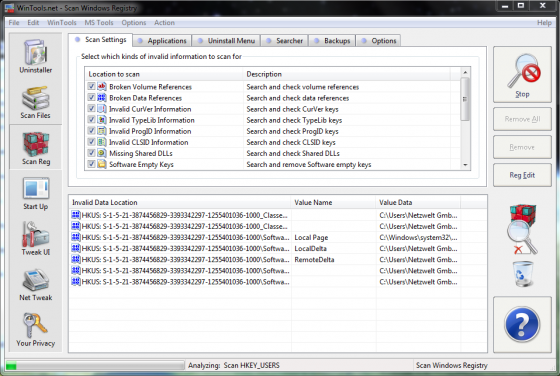Image resolution: width=560 pixels, height=376 pixels.
Task: Open the Net Tweak tool
Action: [x=36, y=285]
